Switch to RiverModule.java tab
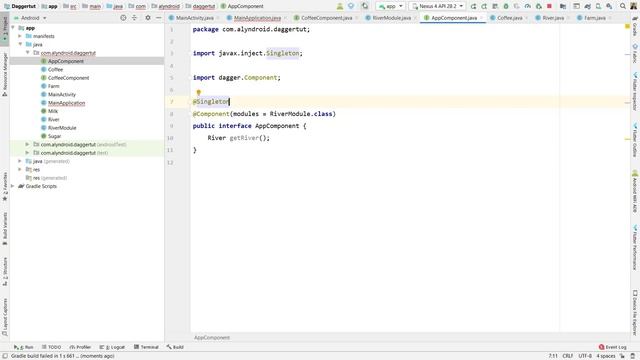Viewport: 640px width, 360px height. 391,18
